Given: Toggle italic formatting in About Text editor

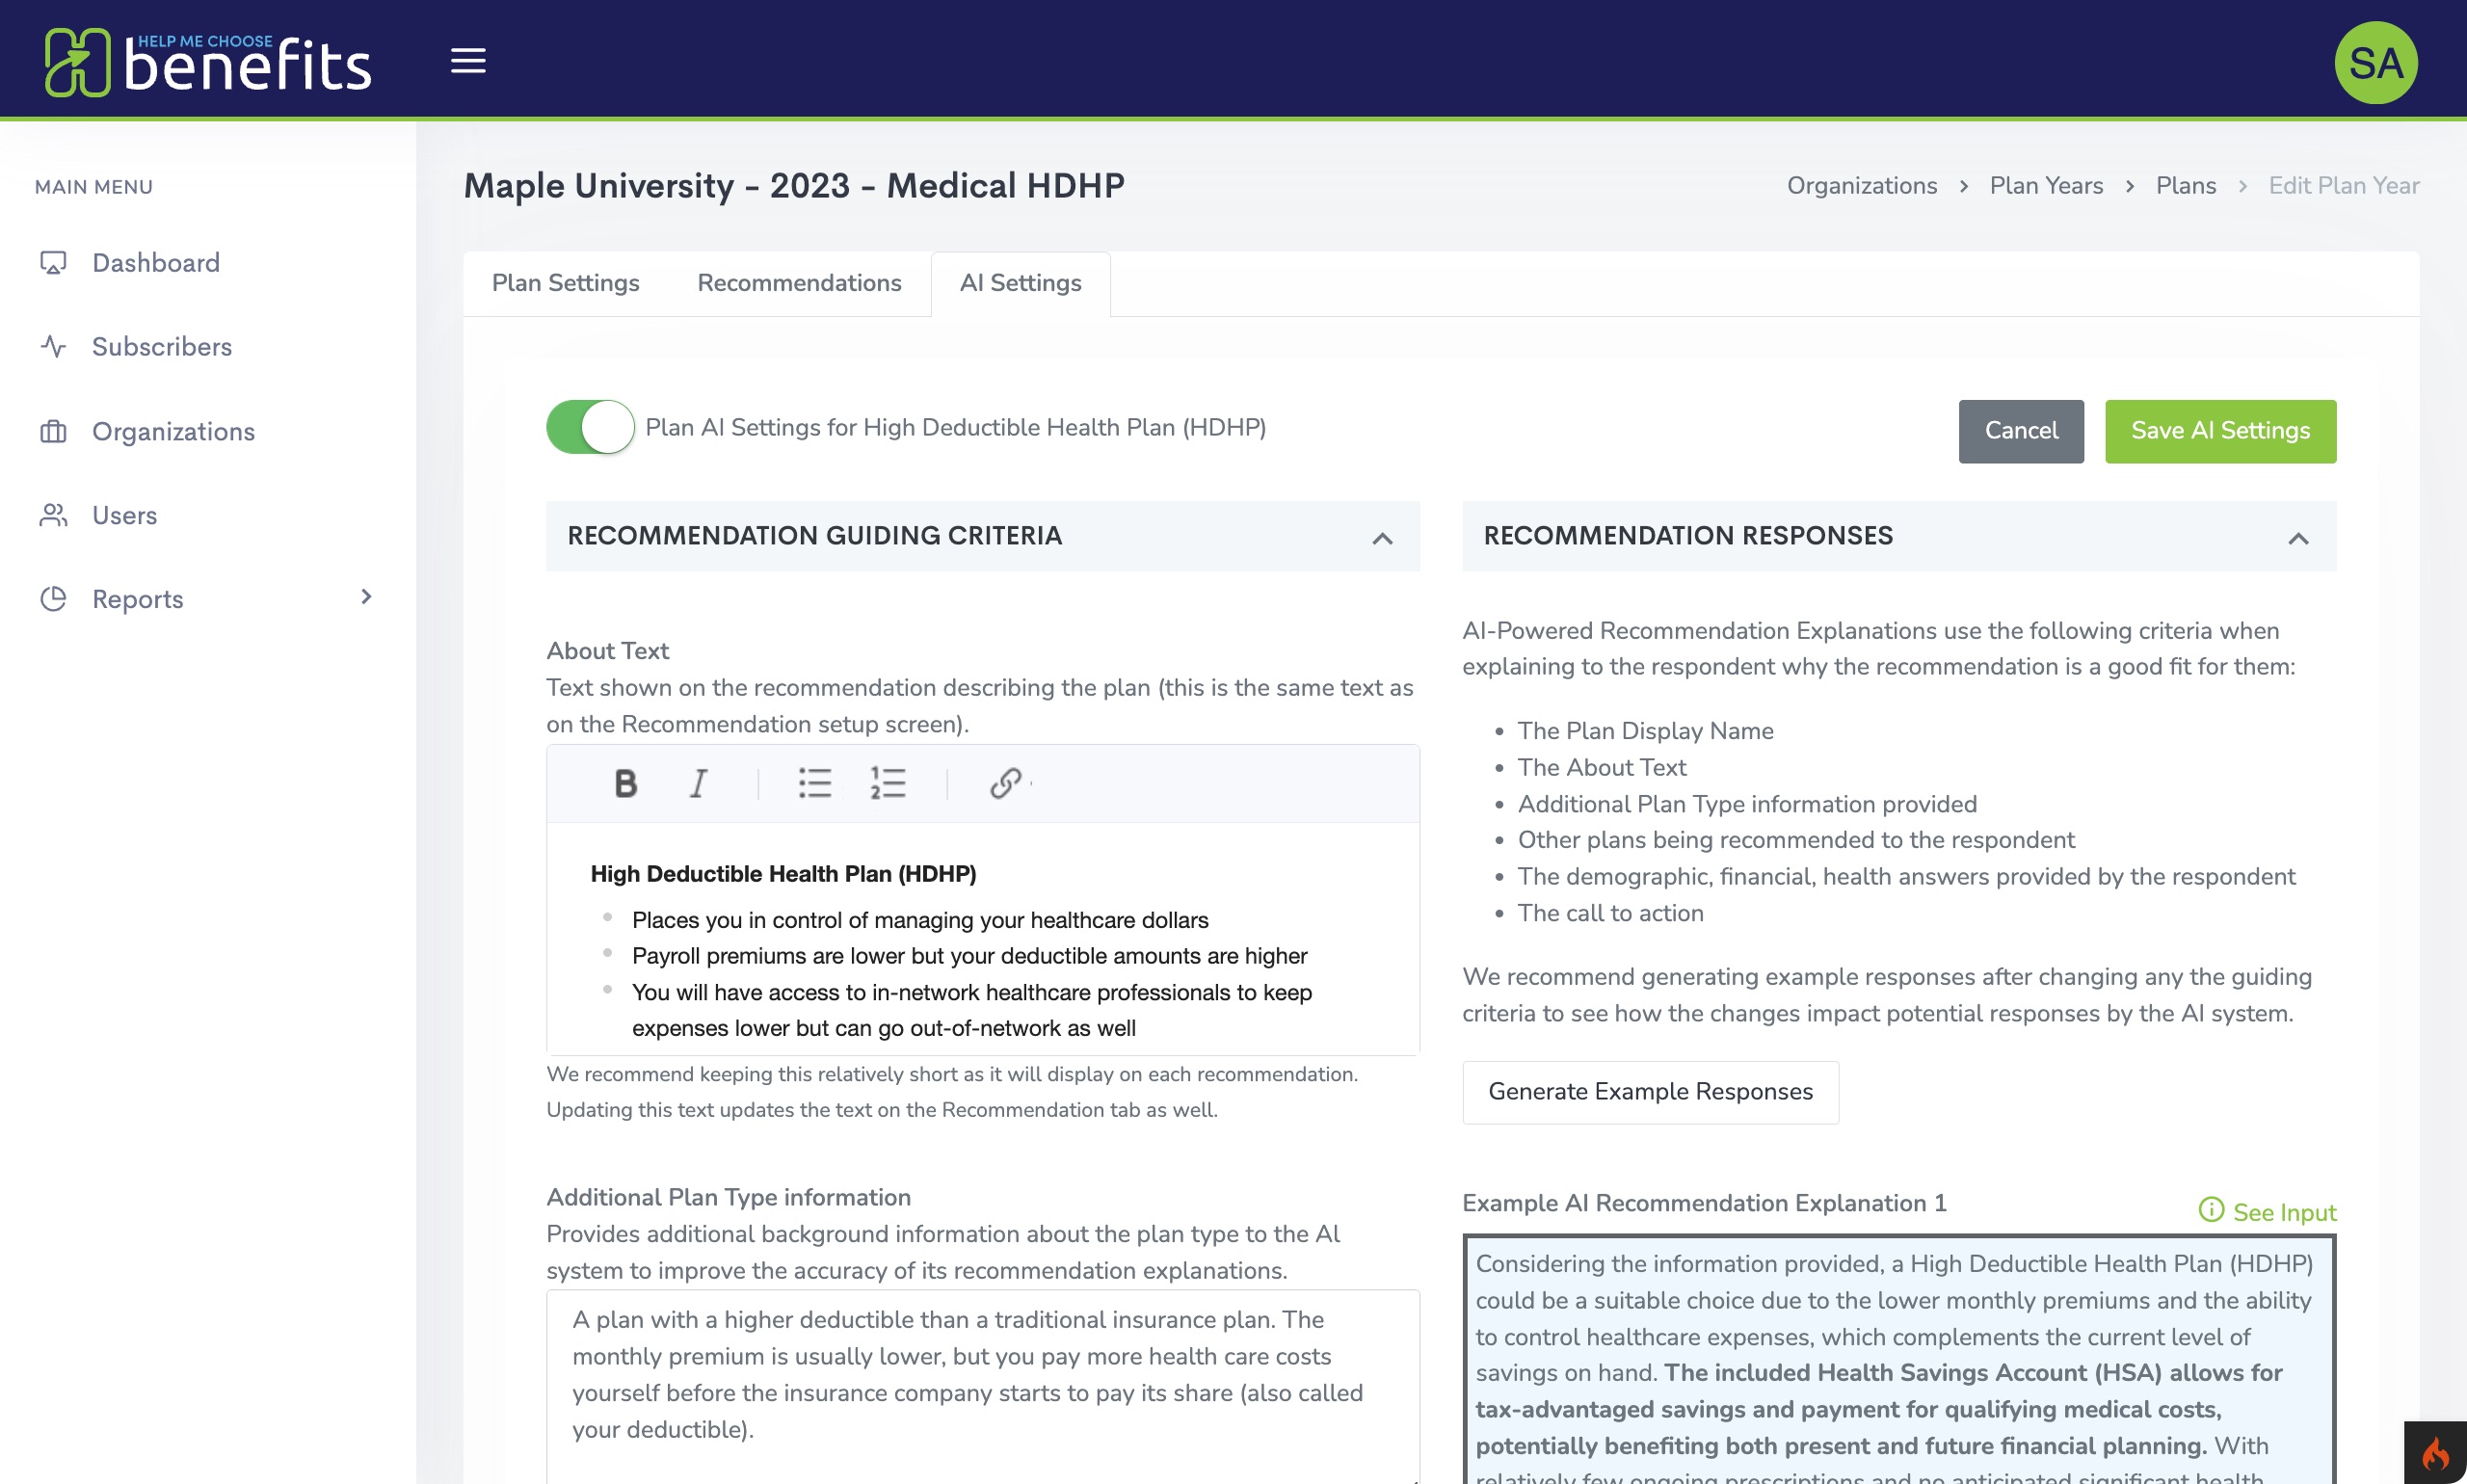Looking at the screenshot, I should tap(699, 783).
